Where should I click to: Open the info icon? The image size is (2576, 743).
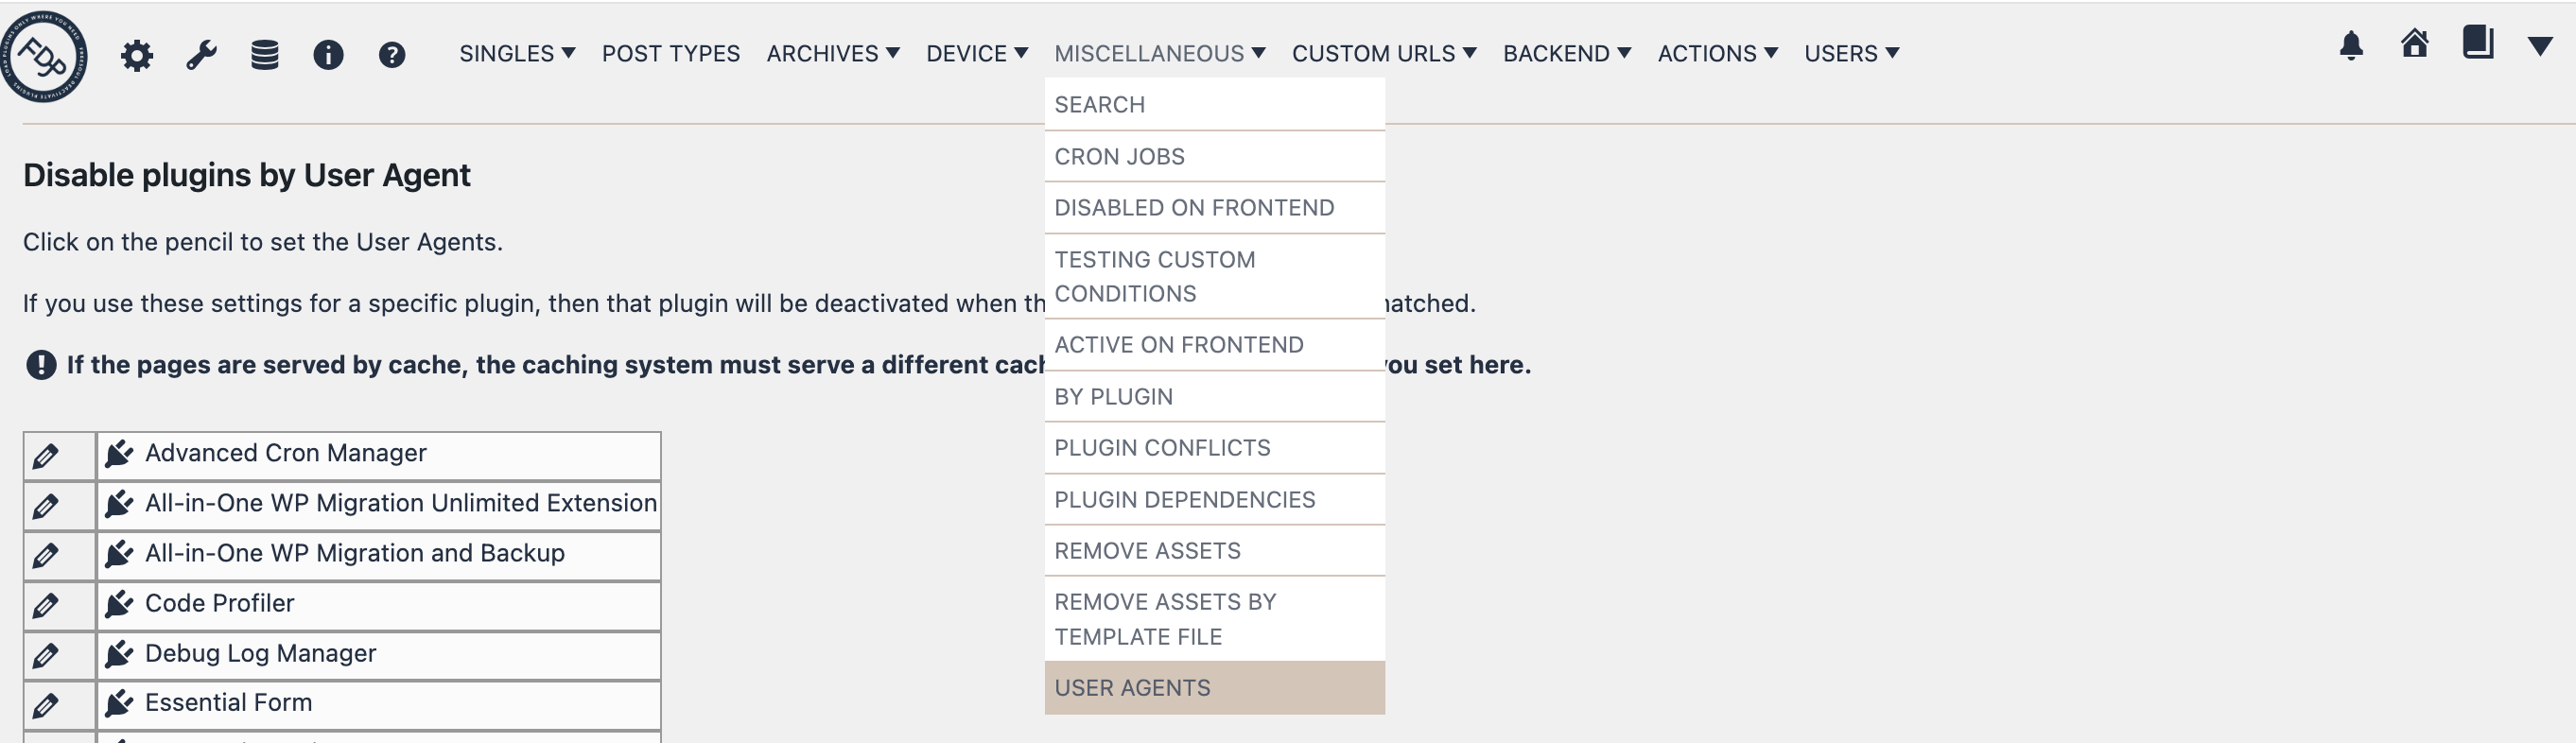click(329, 56)
